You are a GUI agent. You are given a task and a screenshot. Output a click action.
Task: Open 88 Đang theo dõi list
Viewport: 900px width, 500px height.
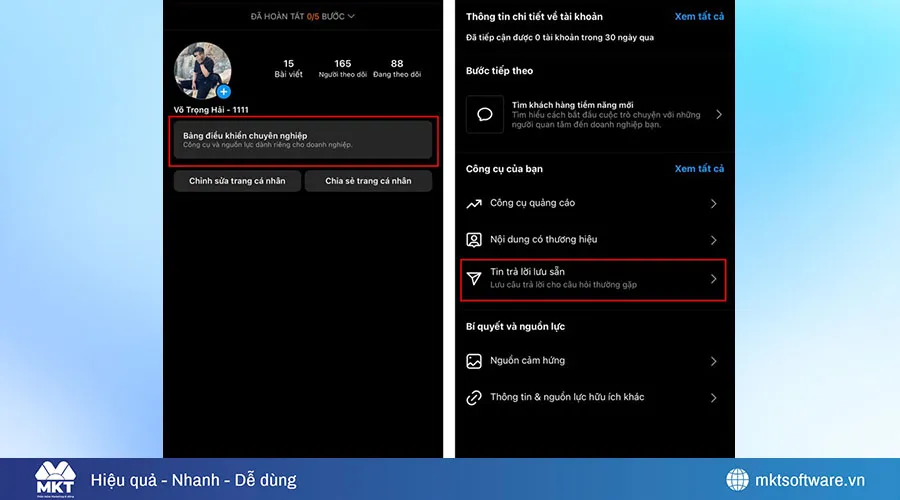[x=397, y=68]
